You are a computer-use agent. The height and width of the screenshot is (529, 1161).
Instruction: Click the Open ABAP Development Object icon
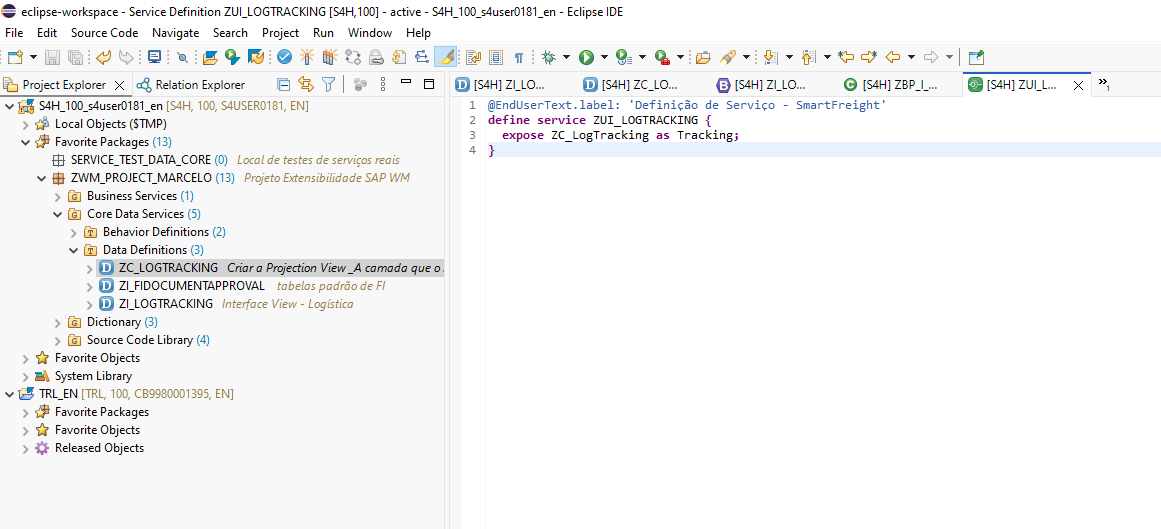tap(211, 57)
